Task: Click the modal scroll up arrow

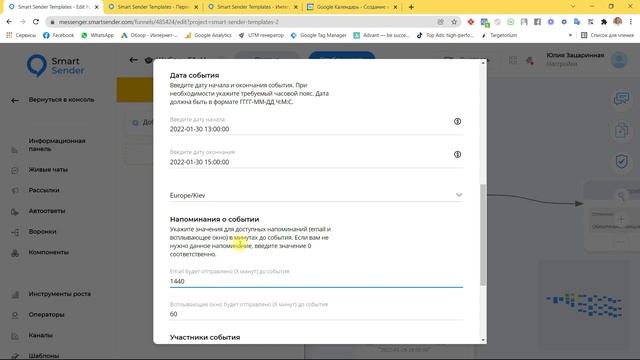Action: (x=483, y=63)
